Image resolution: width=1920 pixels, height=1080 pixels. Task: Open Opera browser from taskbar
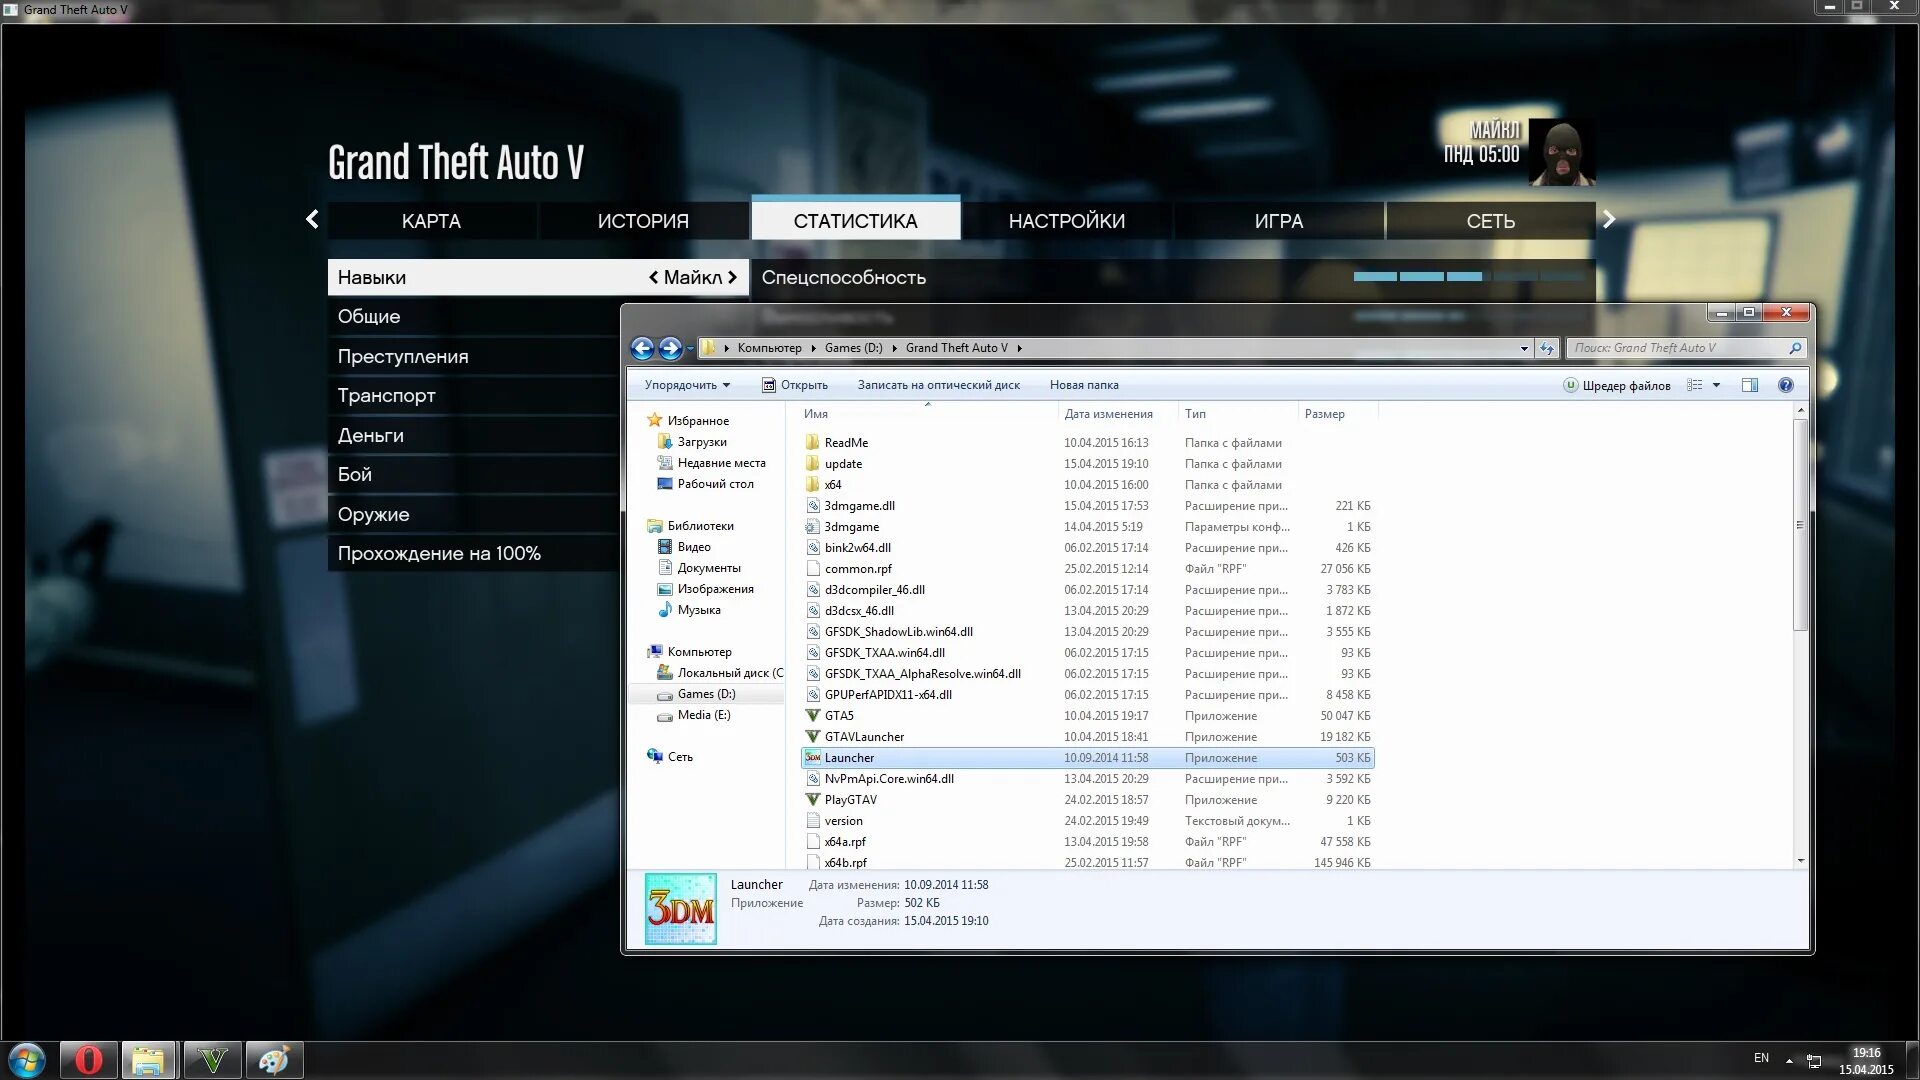tap(89, 1060)
